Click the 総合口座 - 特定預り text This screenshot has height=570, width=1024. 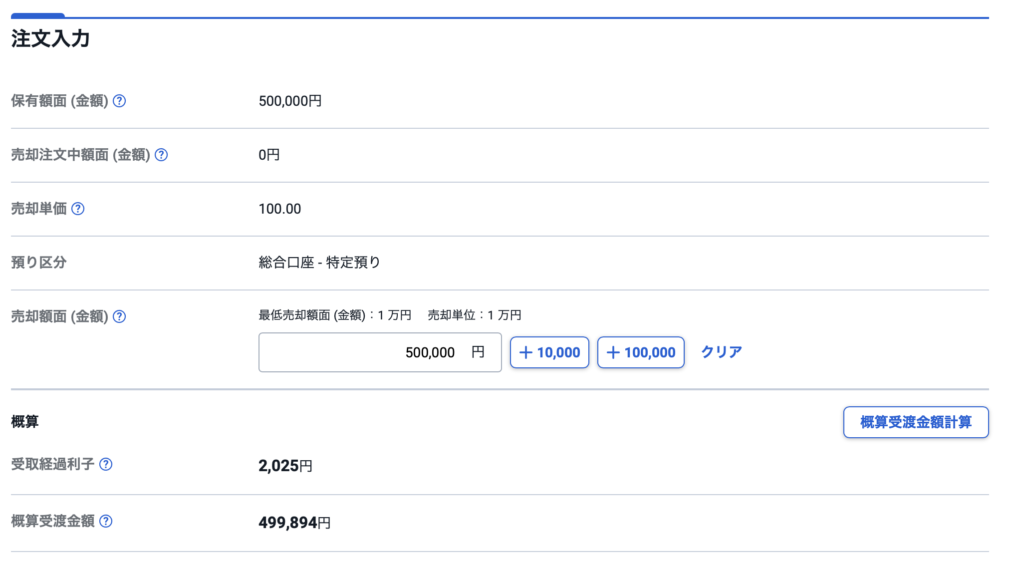319,263
